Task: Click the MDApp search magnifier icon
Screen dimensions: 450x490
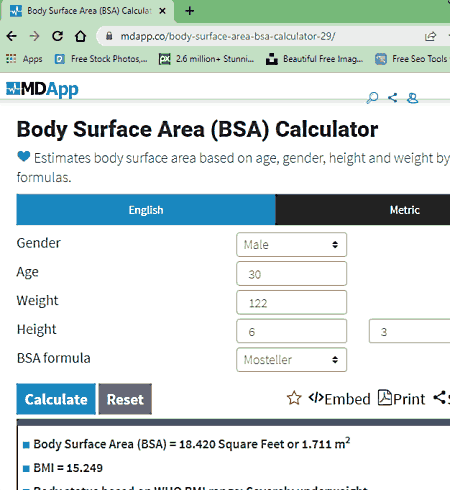Action: pos(372,98)
